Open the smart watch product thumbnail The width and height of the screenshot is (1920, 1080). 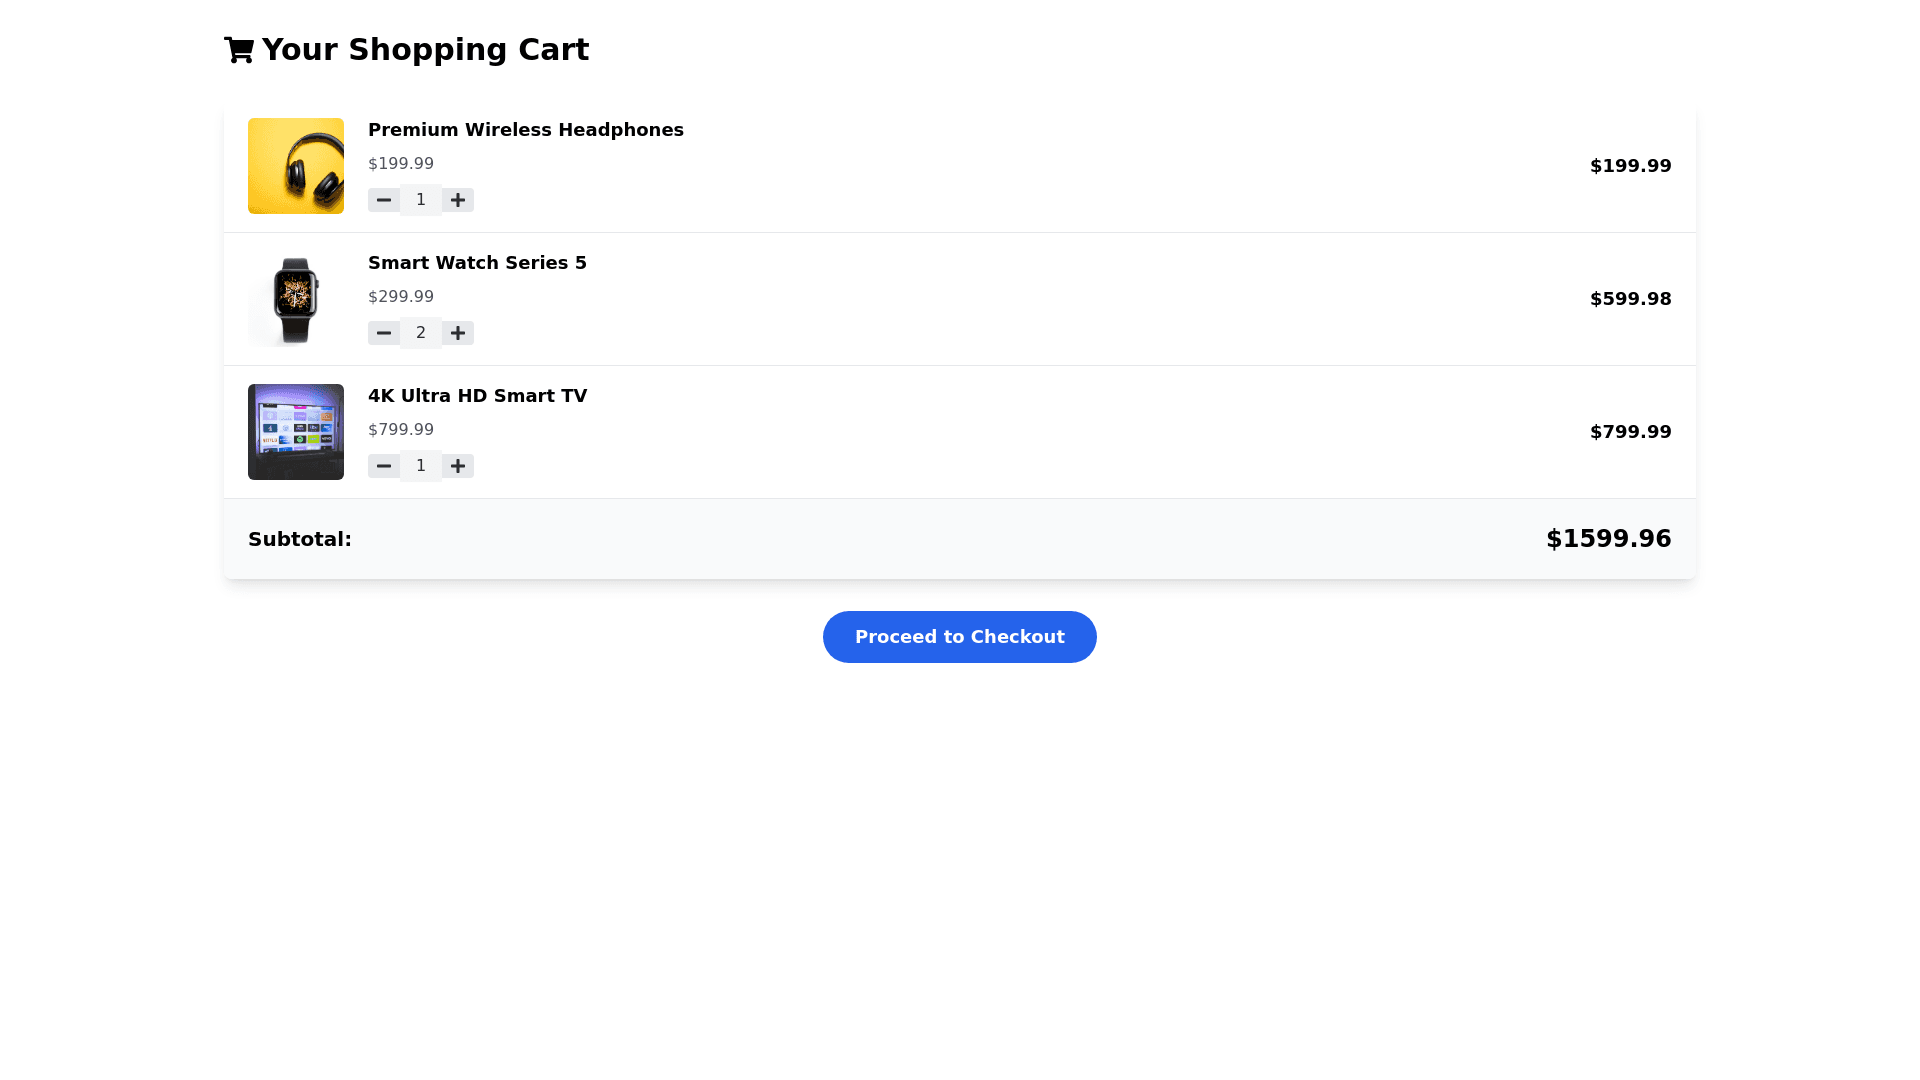tap(296, 299)
